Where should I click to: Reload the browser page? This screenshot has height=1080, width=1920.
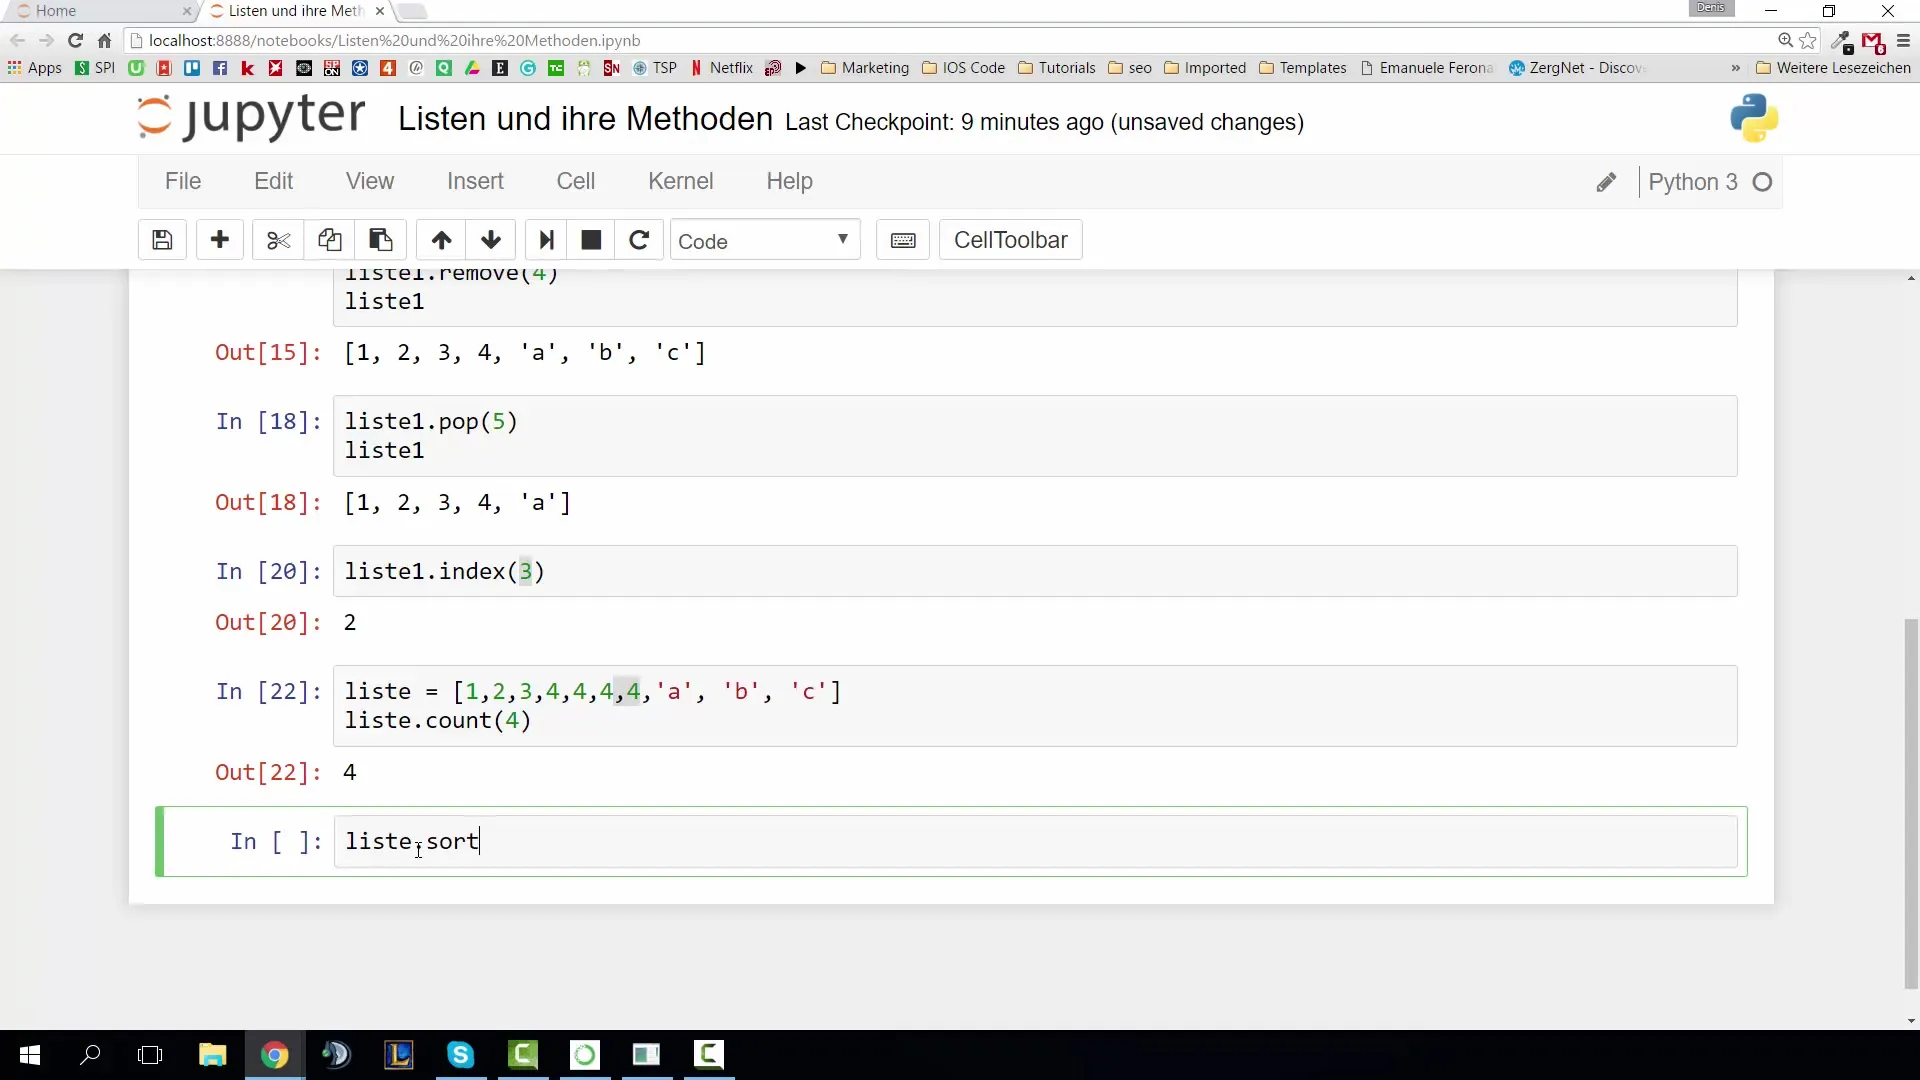click(x=75, y=40)
